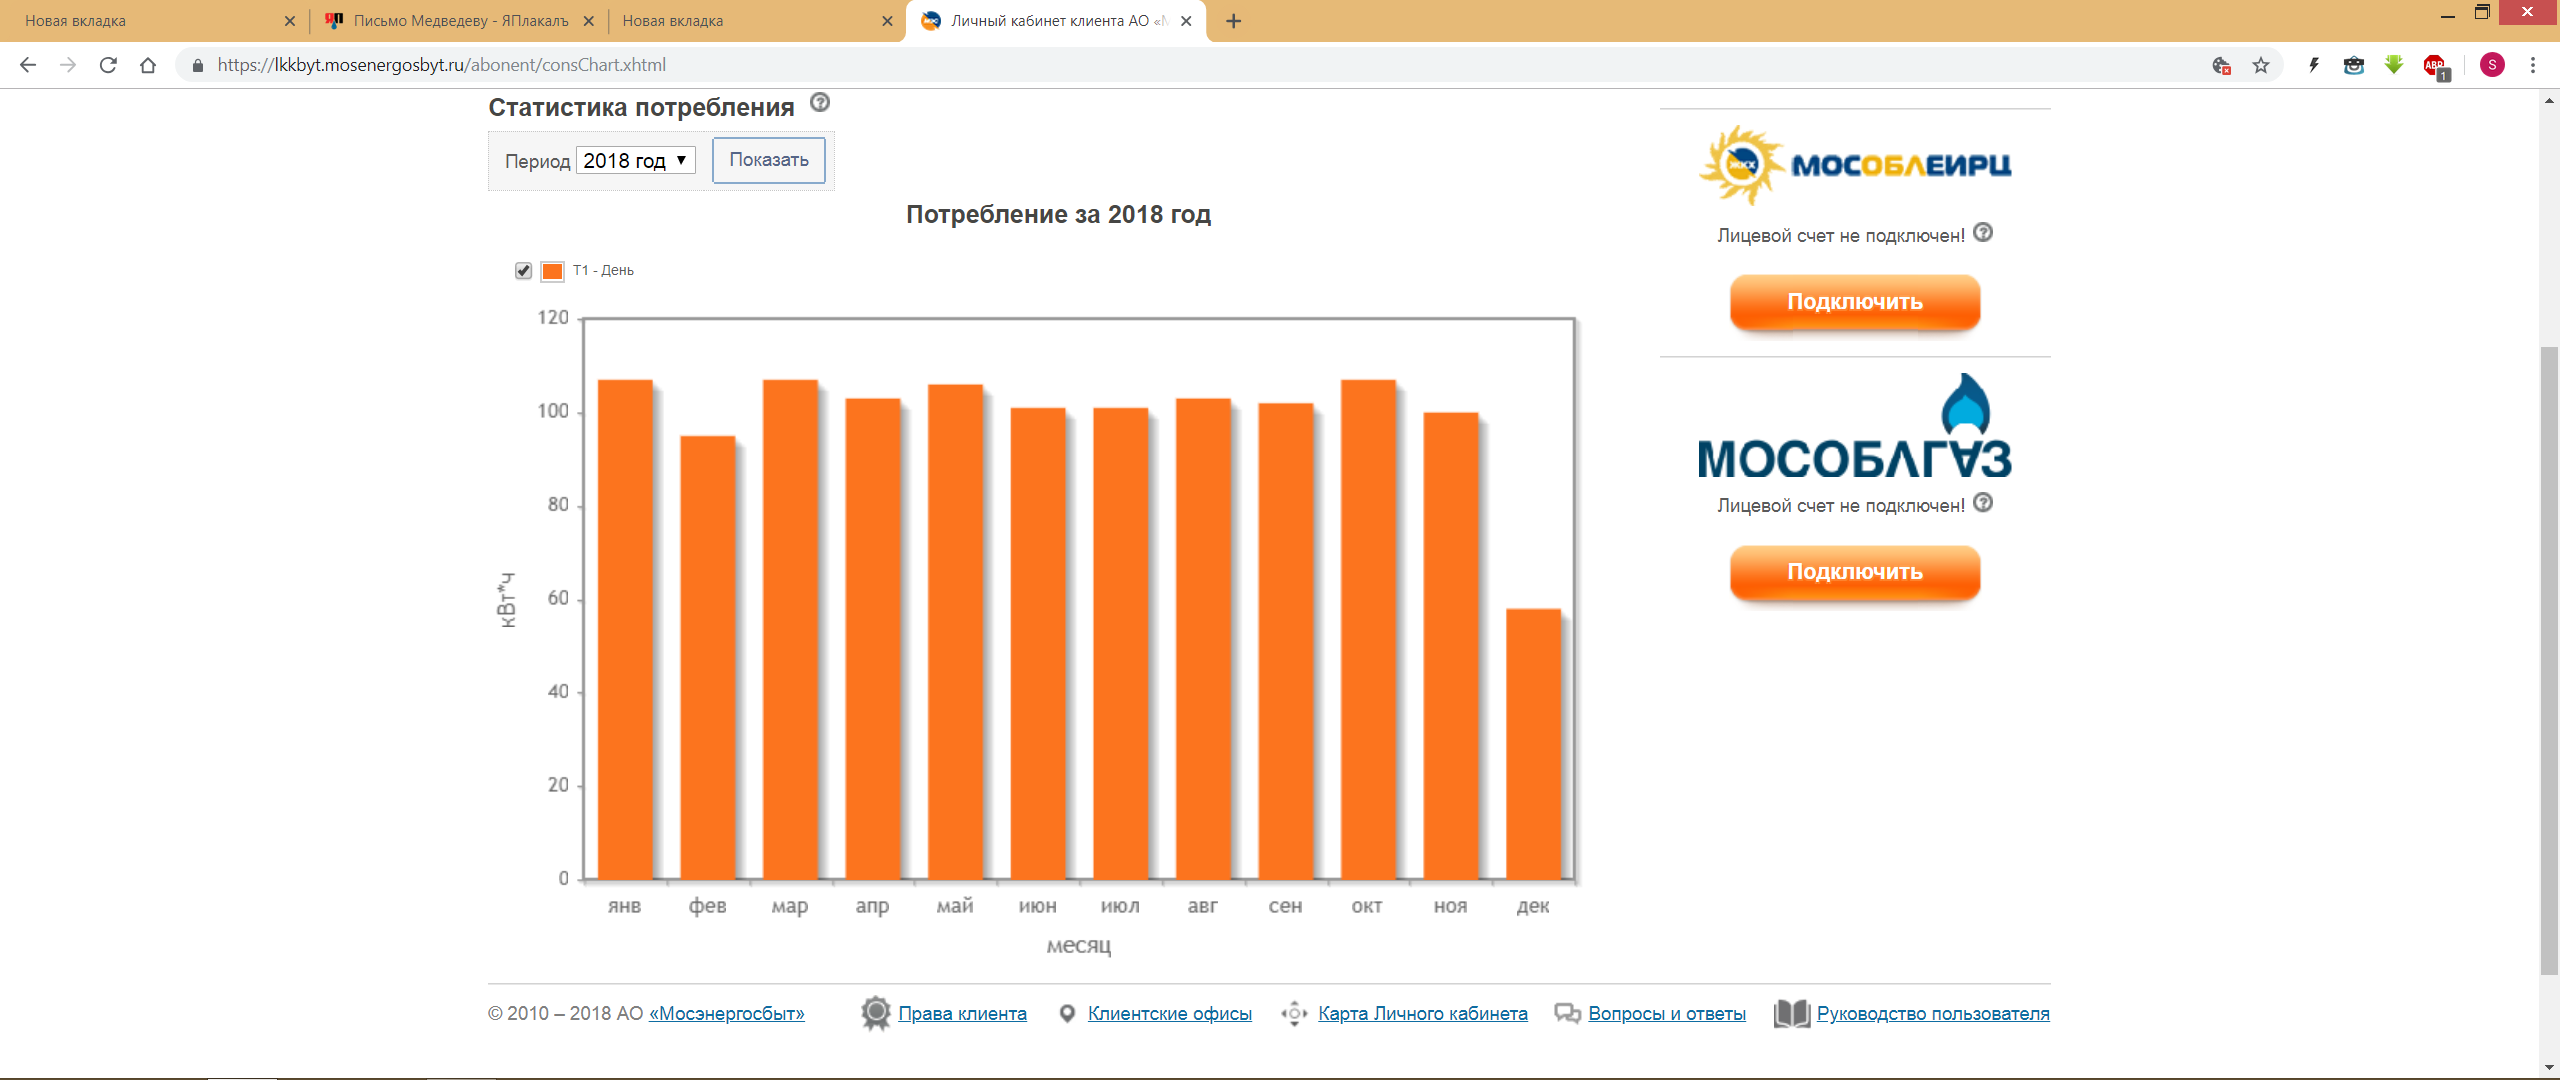Click the Руководство пользователя book icon
This screenshot has width=2560, height=1080.
1792,1014
